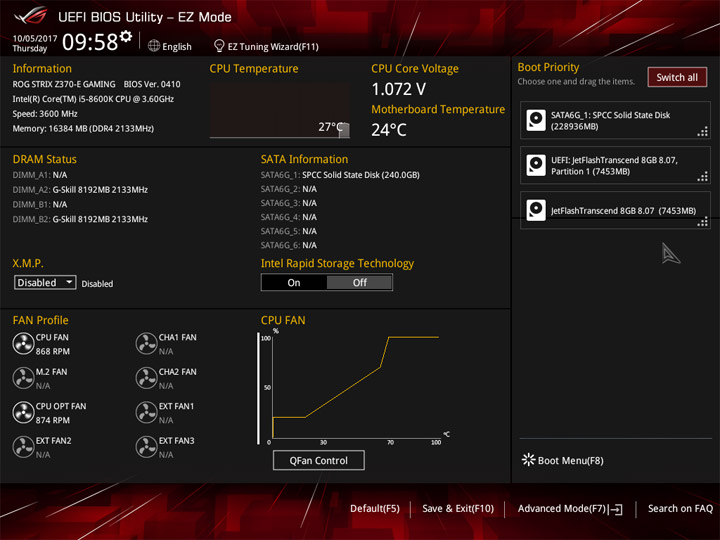Click the ROG logo icon

coord(31,16)
